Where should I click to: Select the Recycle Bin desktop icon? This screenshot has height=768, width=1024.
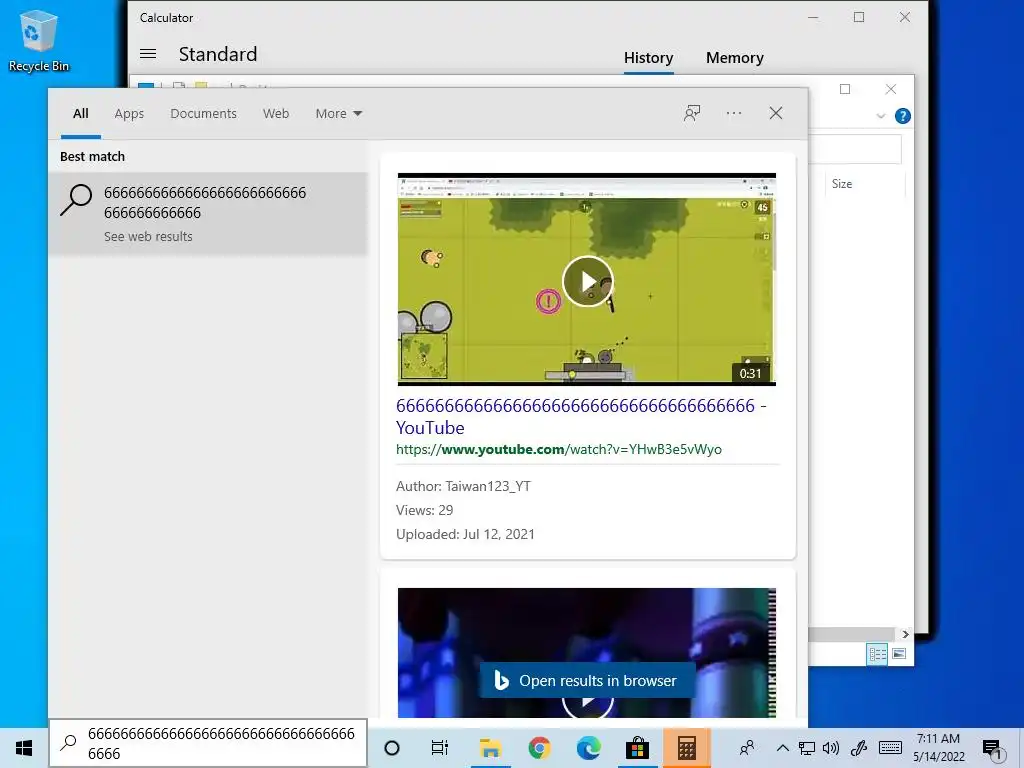coord(39,40)
